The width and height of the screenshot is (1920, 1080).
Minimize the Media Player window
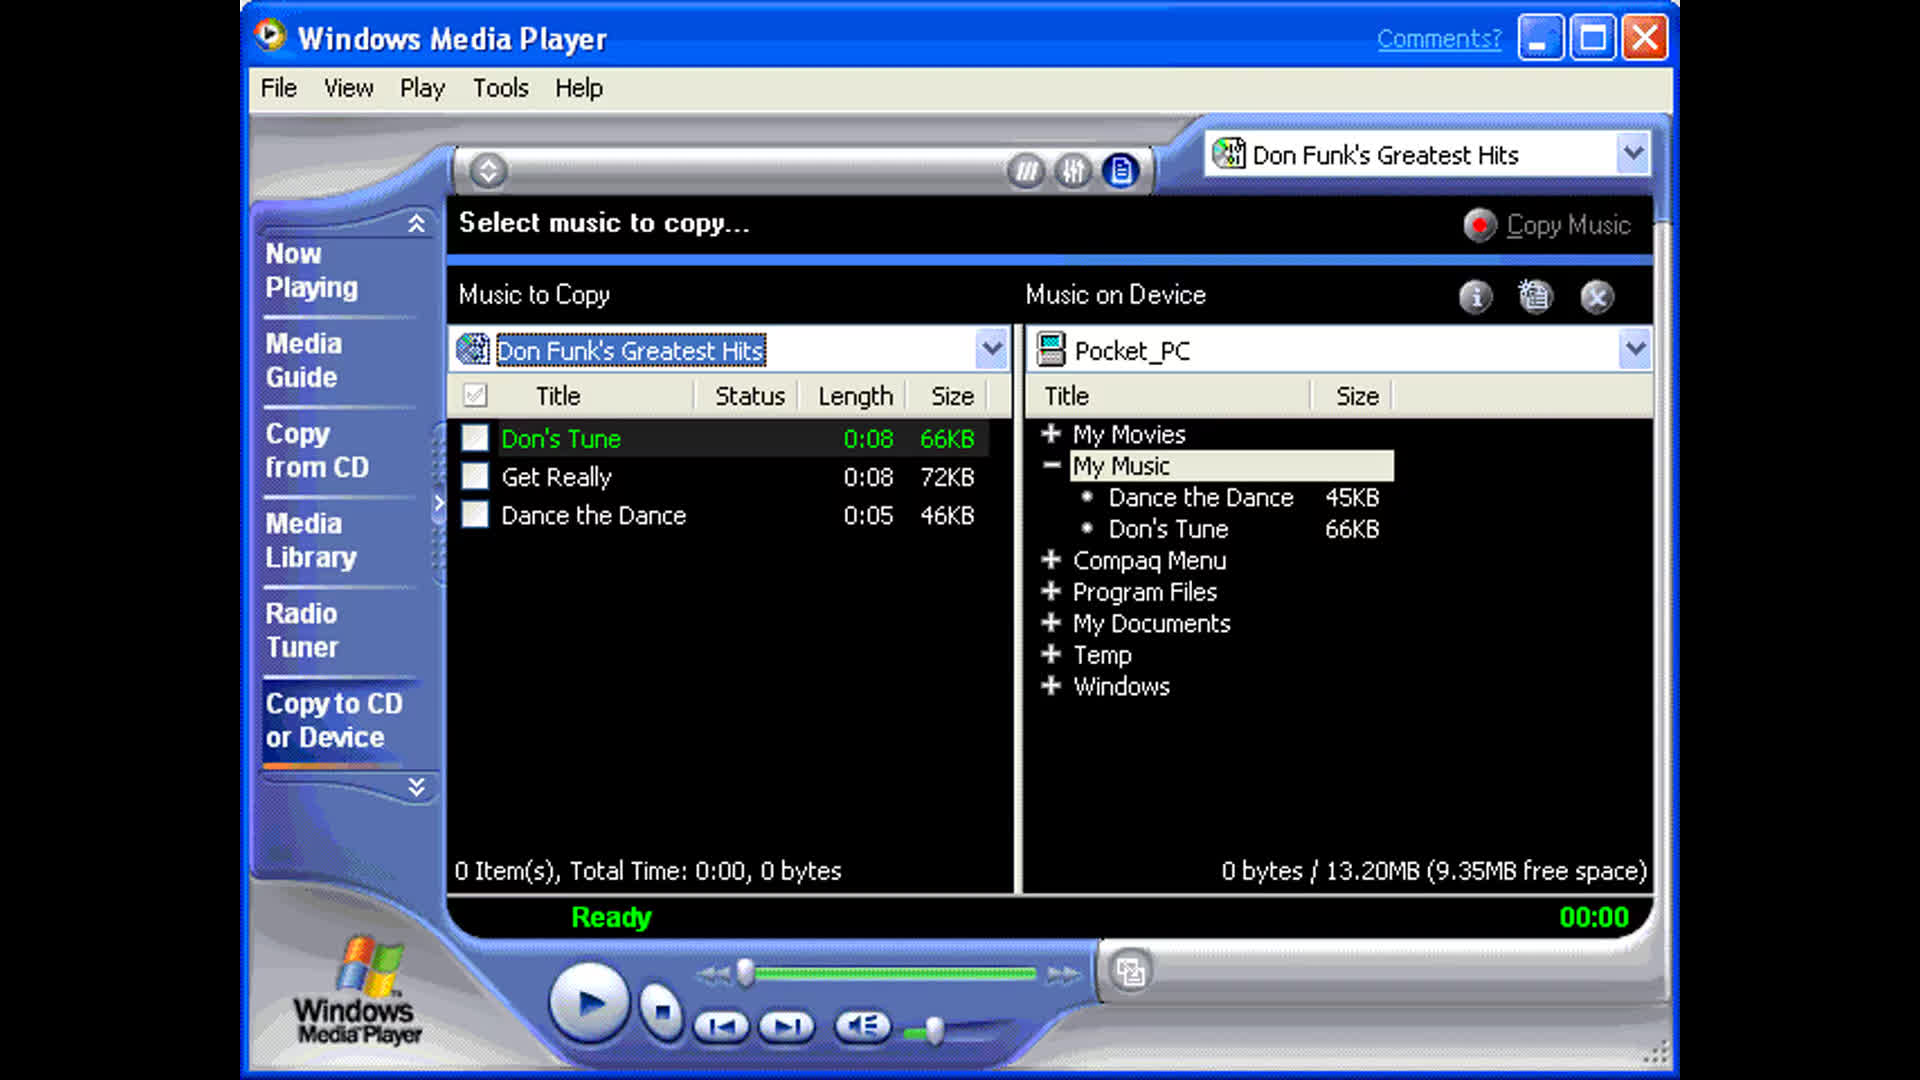pyautogui.click(x=1541, y=38)
